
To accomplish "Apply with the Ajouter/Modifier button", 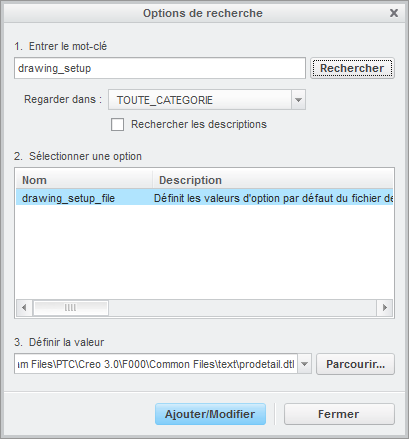I will [210, 414].
